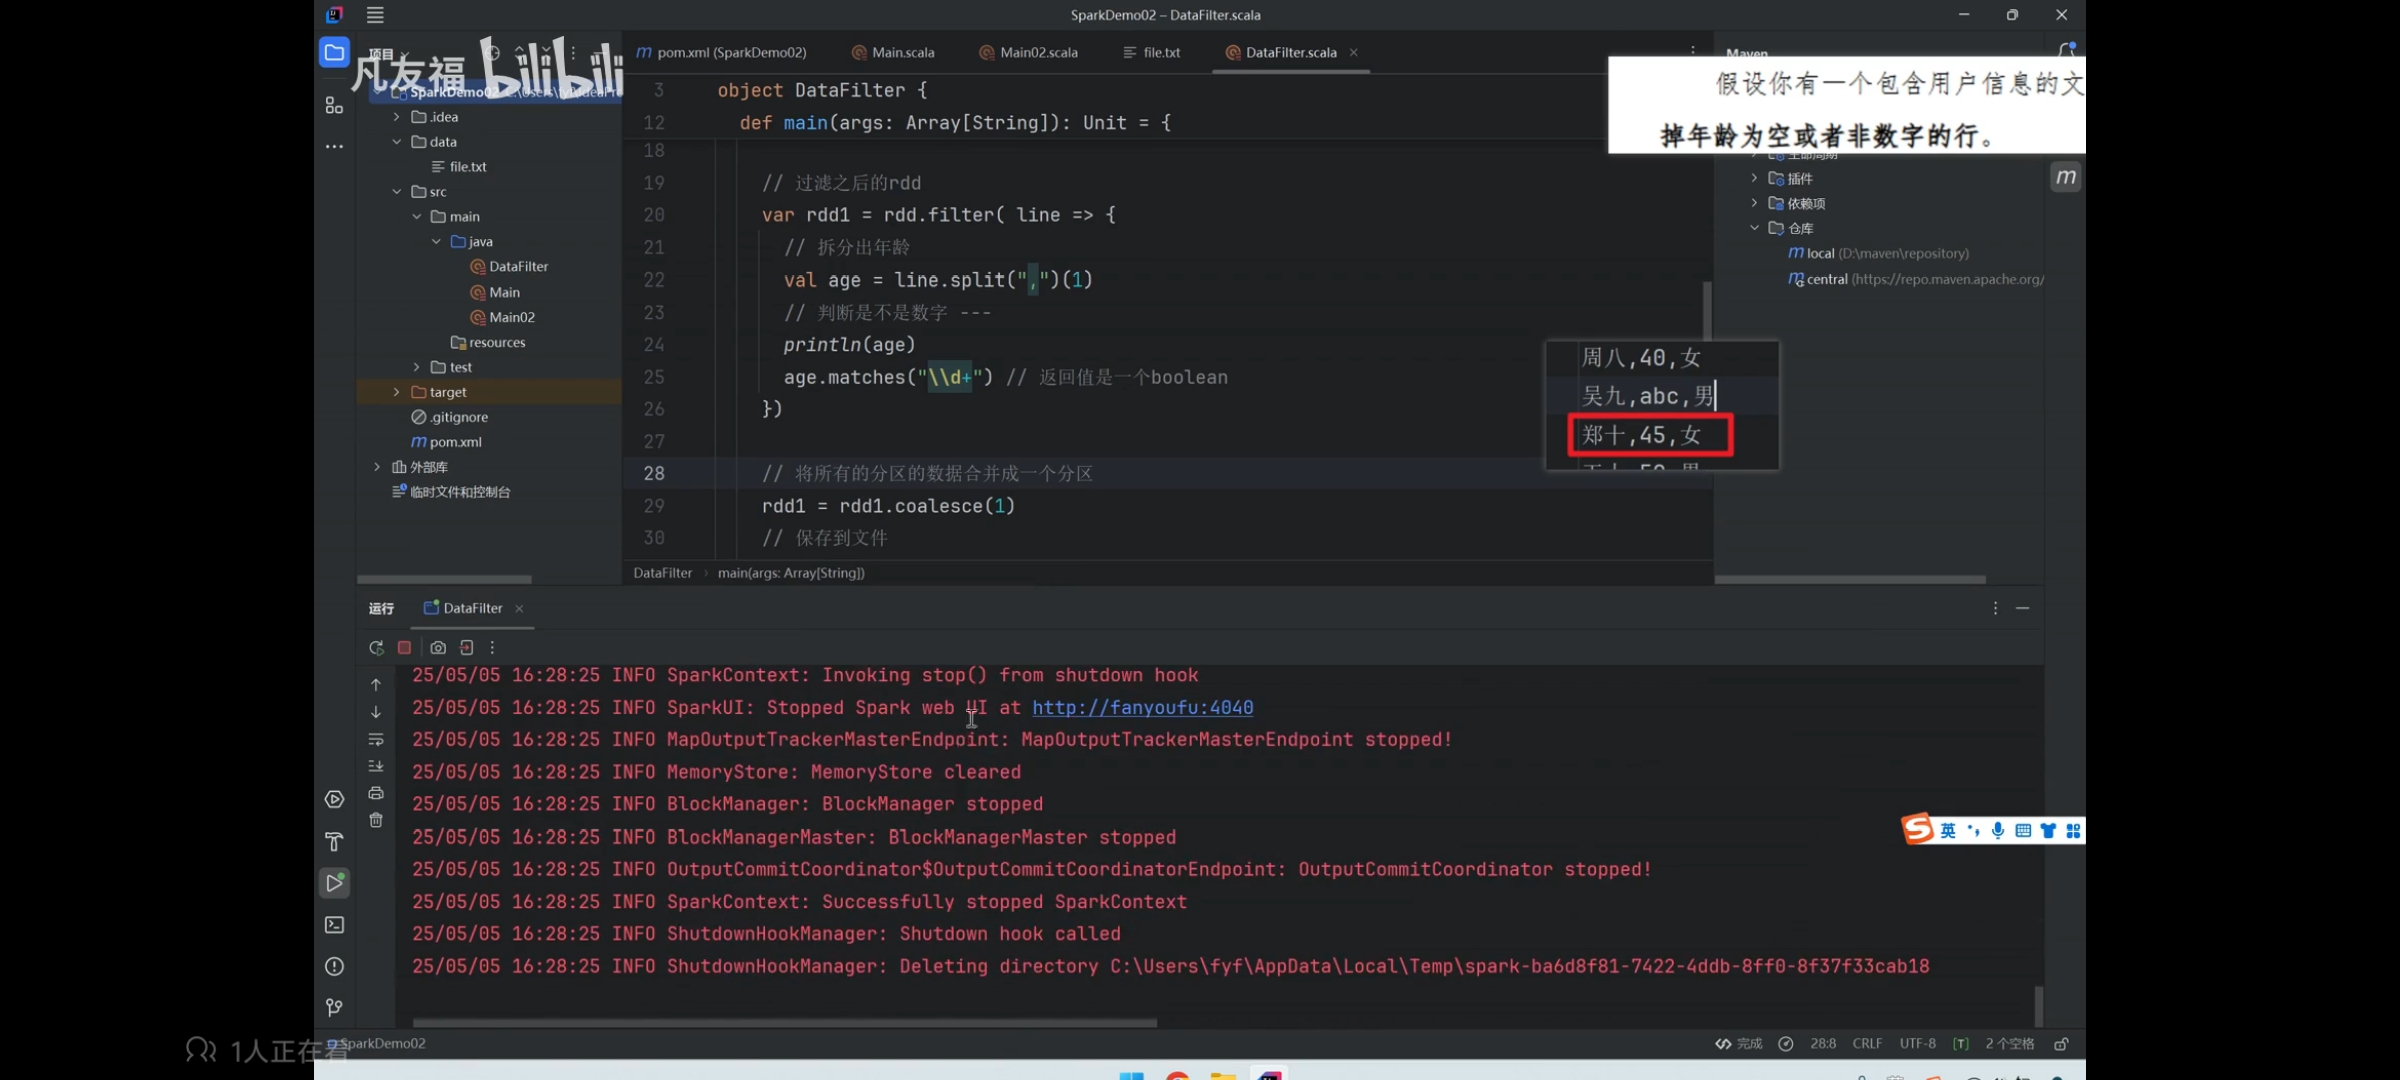This screenshot has height=1080, width=2400.
Task: Click the UTF-8 encoding in status bar
Action: point(1917,1044)
